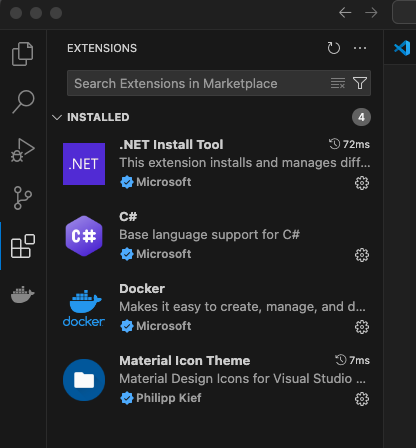Click Microsoft publisher under C#
The image size is (416, 448).
164,254
